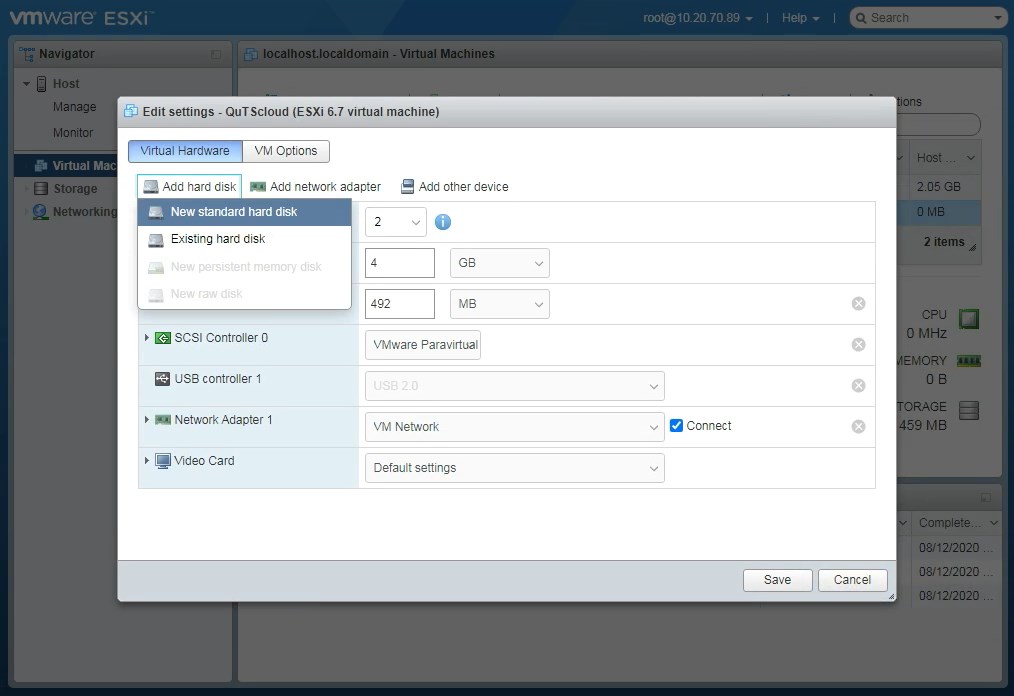Expand the SCSI Controller 0 row
Image resolution: width=1014 pixels, height=696 pixels.
click(147, 338)
